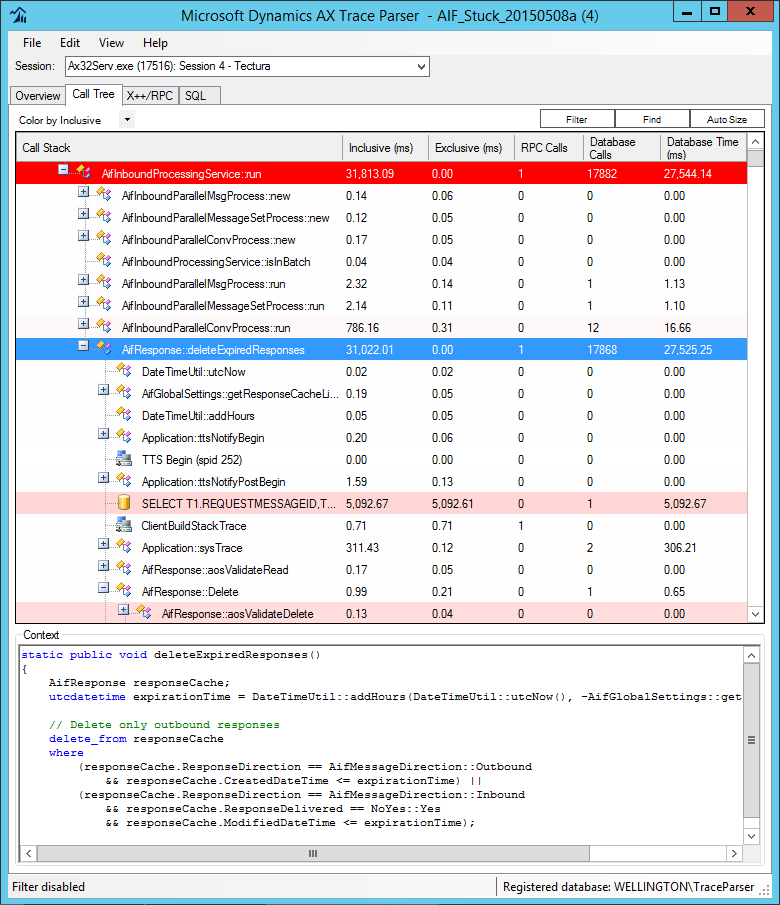The image size is (780, 905).
Task: Click the Database Time (ms) column header
Action: pos(703,148)
